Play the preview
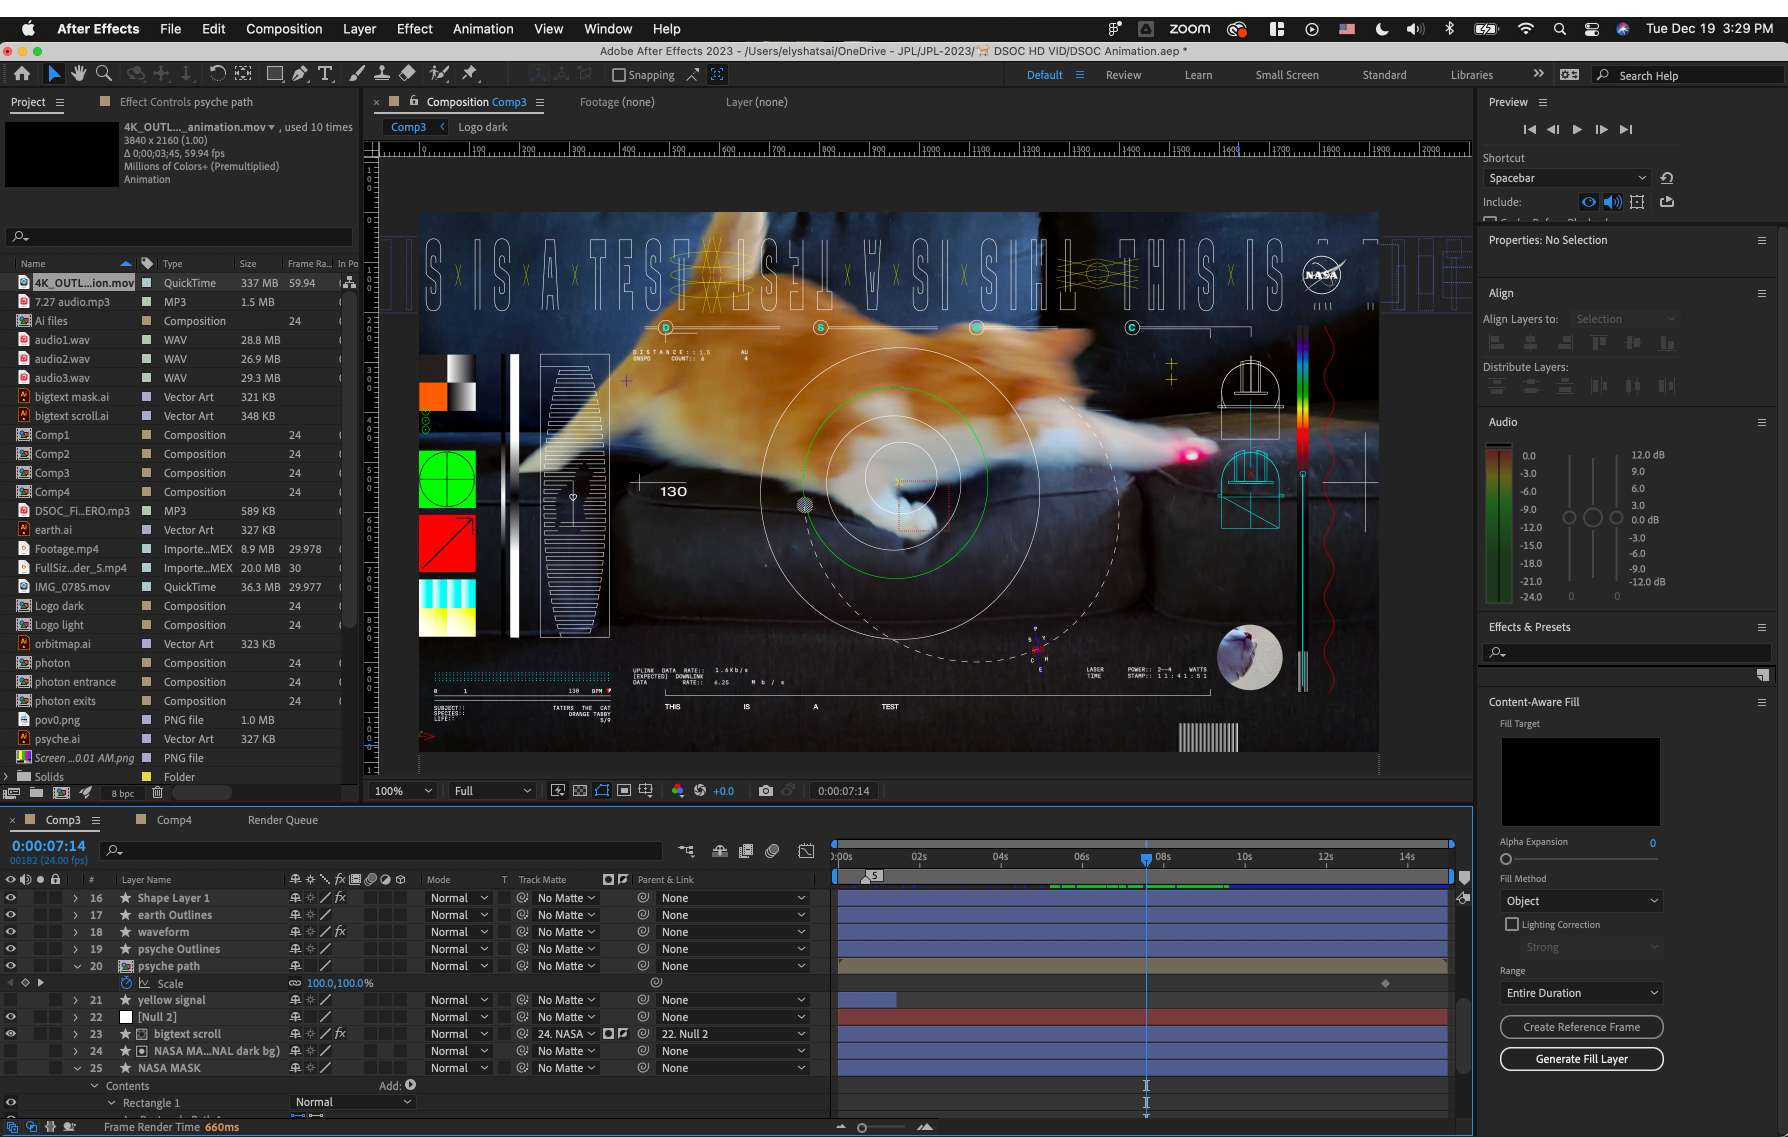 coord(1577,129)
